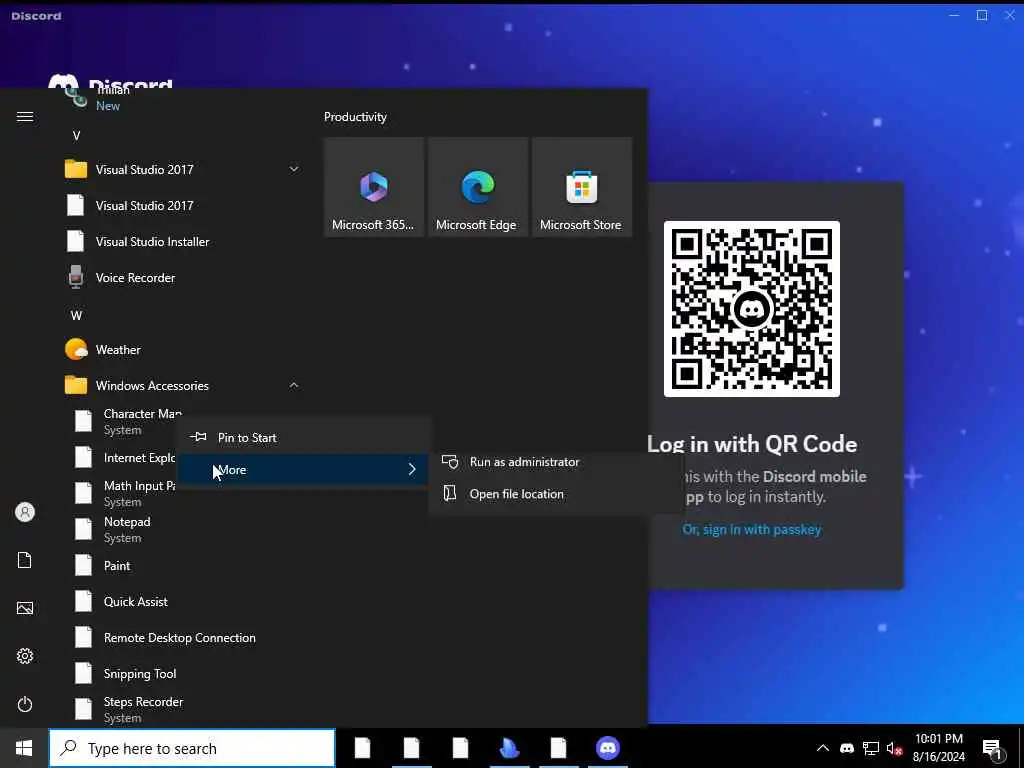Open Microsoft 365 tile
The image size is (1024, 768).
(374, 187)
